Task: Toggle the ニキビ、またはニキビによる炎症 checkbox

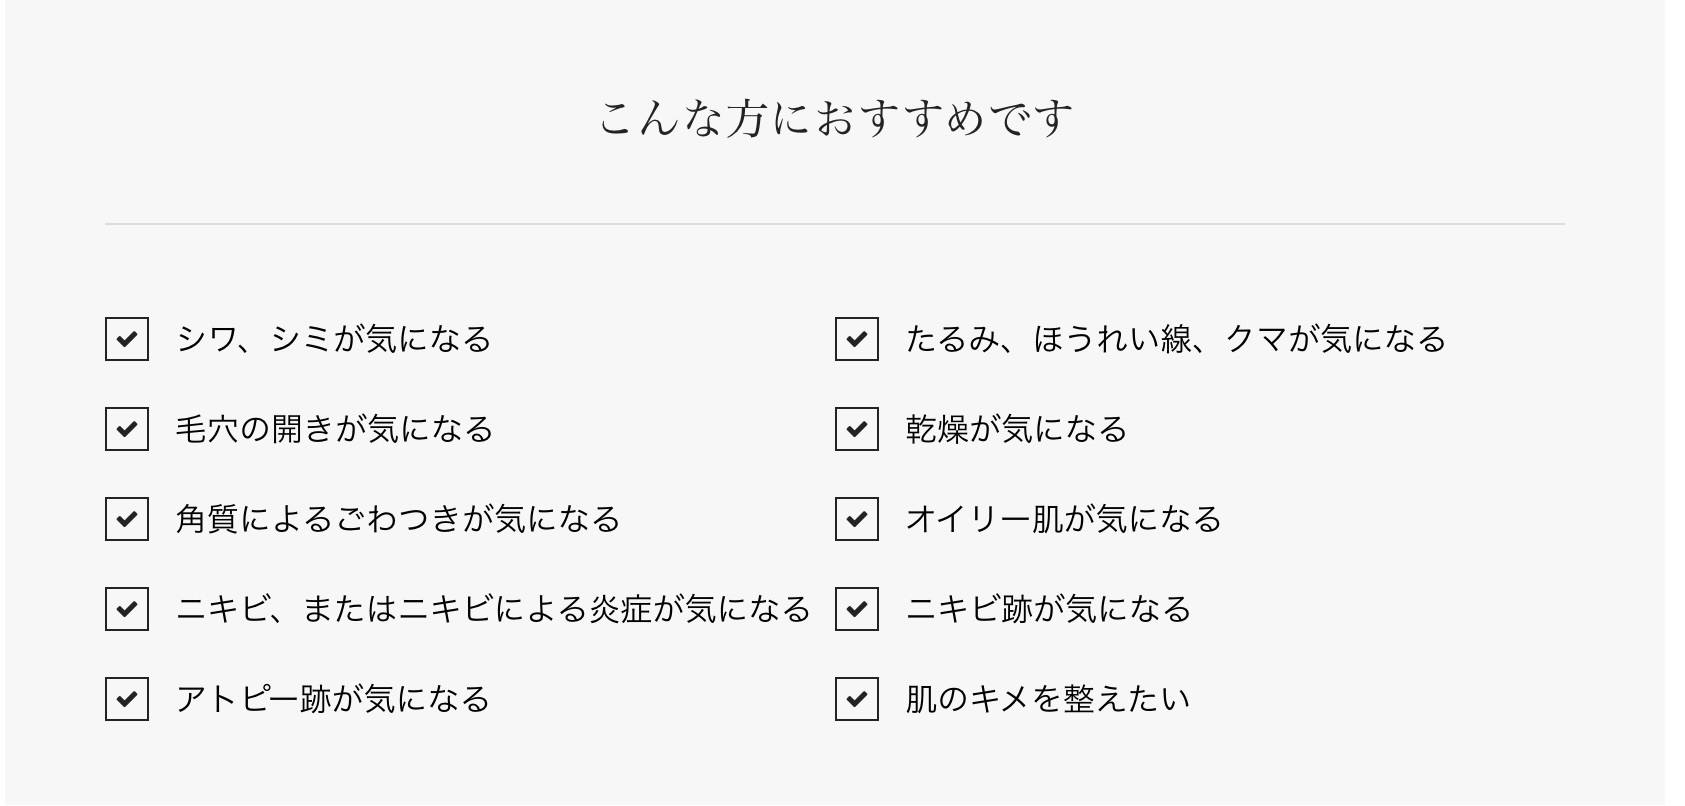Action: coord(127,609)
